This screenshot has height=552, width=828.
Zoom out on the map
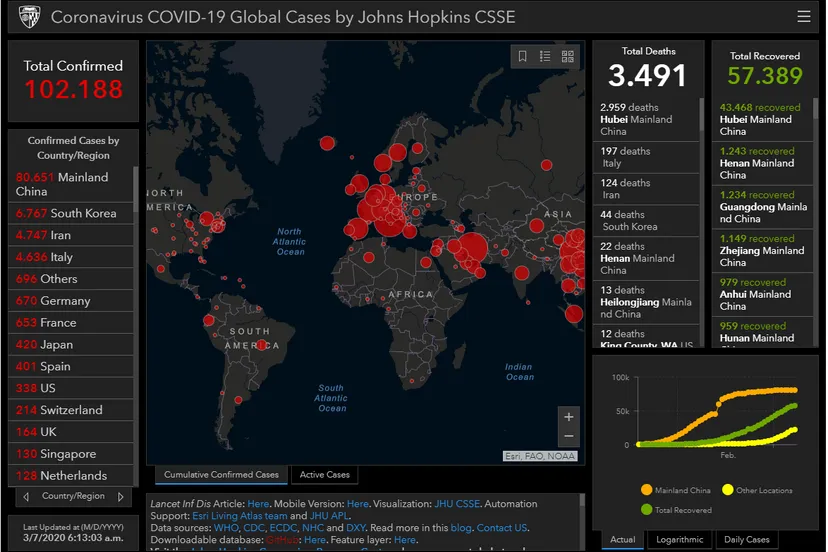click(x=569, y=436)
